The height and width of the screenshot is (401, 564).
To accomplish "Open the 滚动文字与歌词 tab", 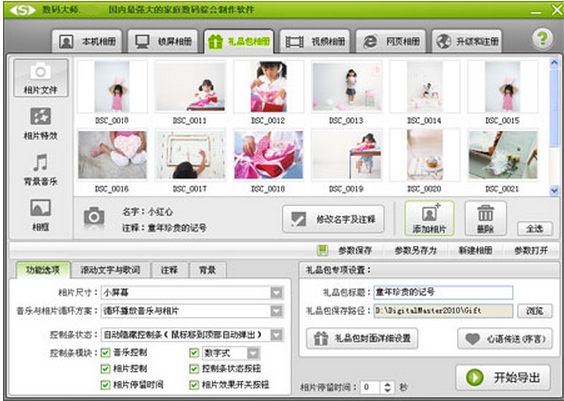I will pyautogui.click(x=110, y=270).
